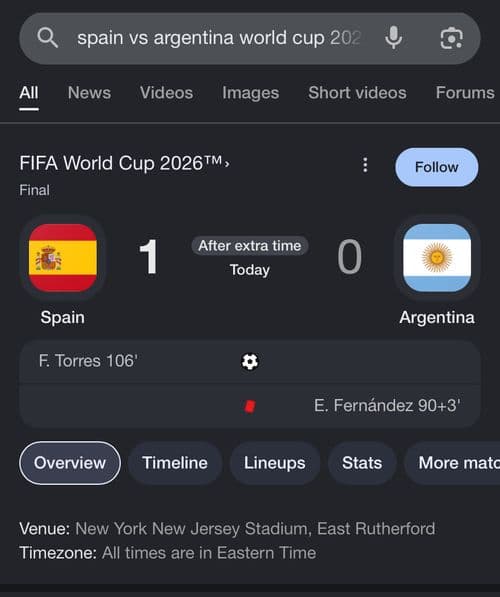Tap the Spain flag icon
The image size is (500, 597).
click(x=63, y=258)
